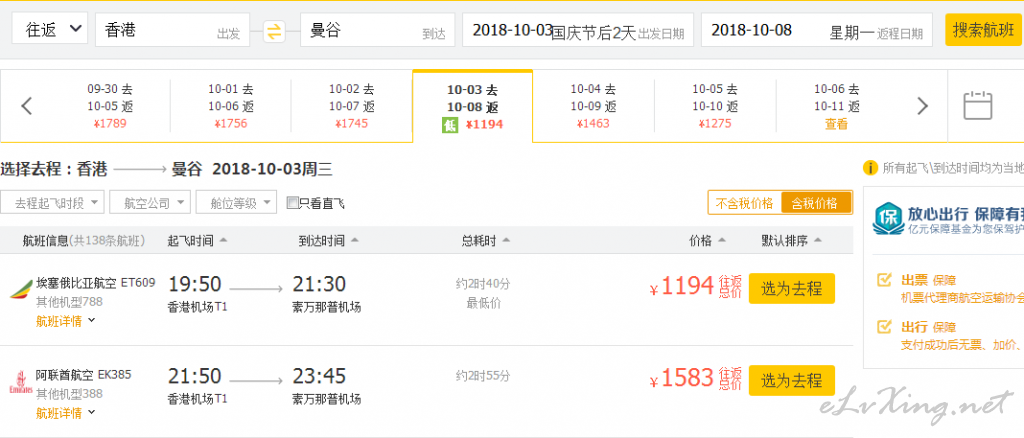1024x438 pixels.
Task: Click the orange info icon about local times
Action: click(870, 168)
